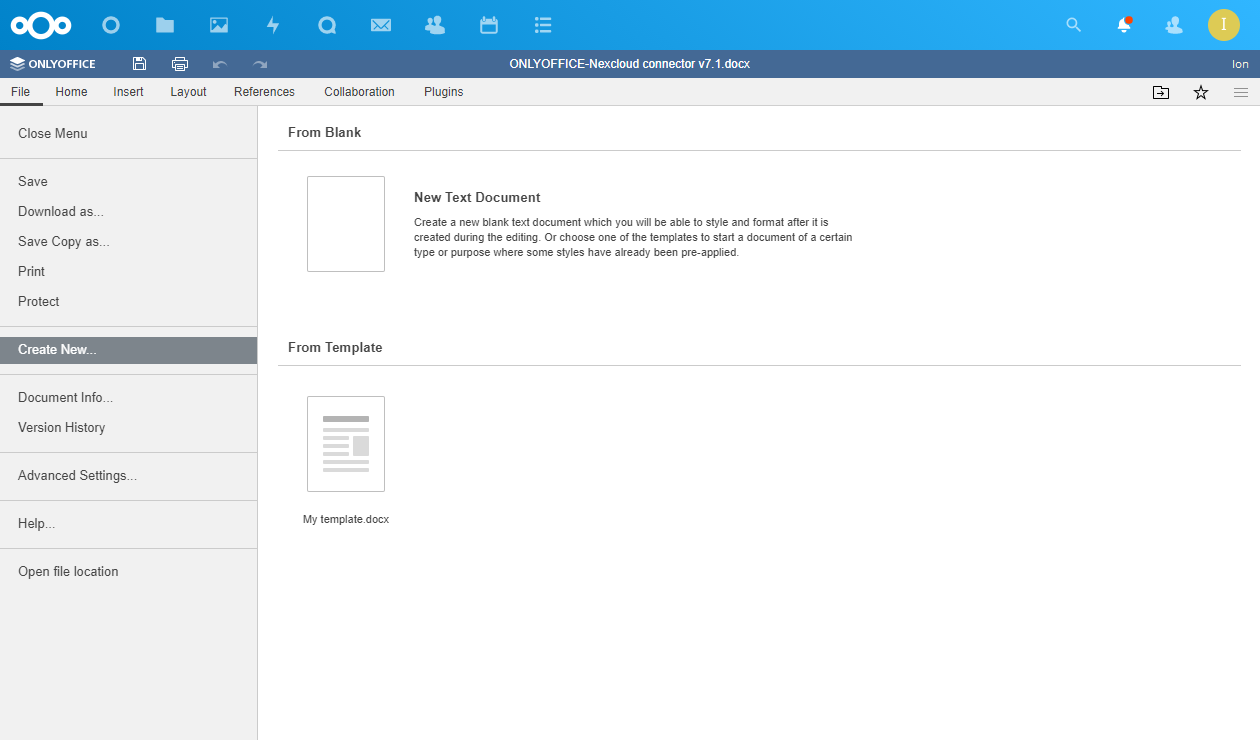Image resolution: width=1260 pixels, height=740 pixels.
Task: Click the New Text Document heading
Action: (477, 198)
